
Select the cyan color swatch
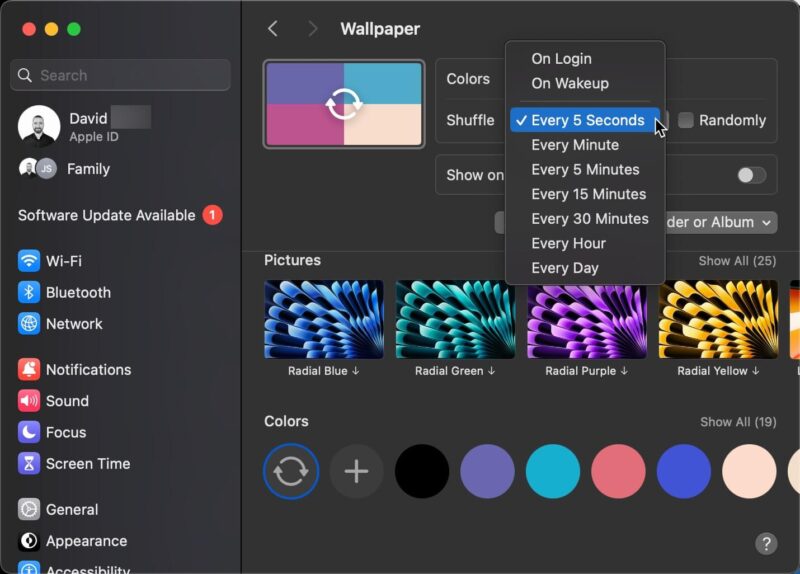click(553, 471)
